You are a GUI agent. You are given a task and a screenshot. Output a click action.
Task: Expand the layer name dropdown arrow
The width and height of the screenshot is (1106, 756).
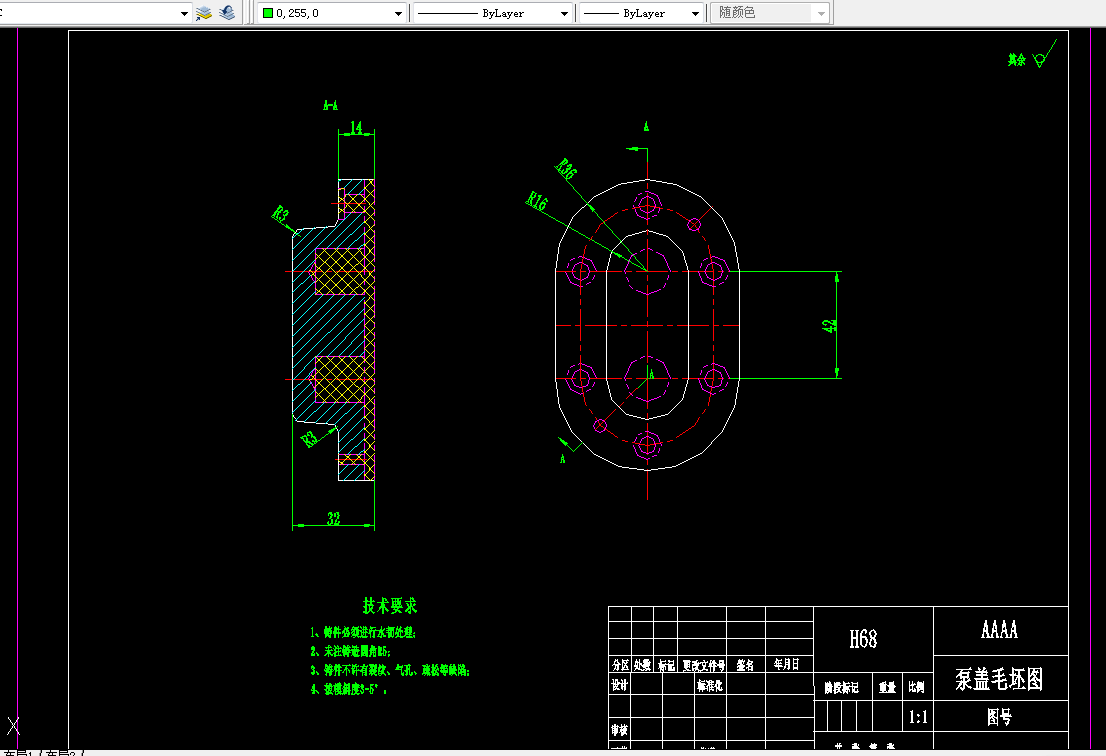coord(184,13)
